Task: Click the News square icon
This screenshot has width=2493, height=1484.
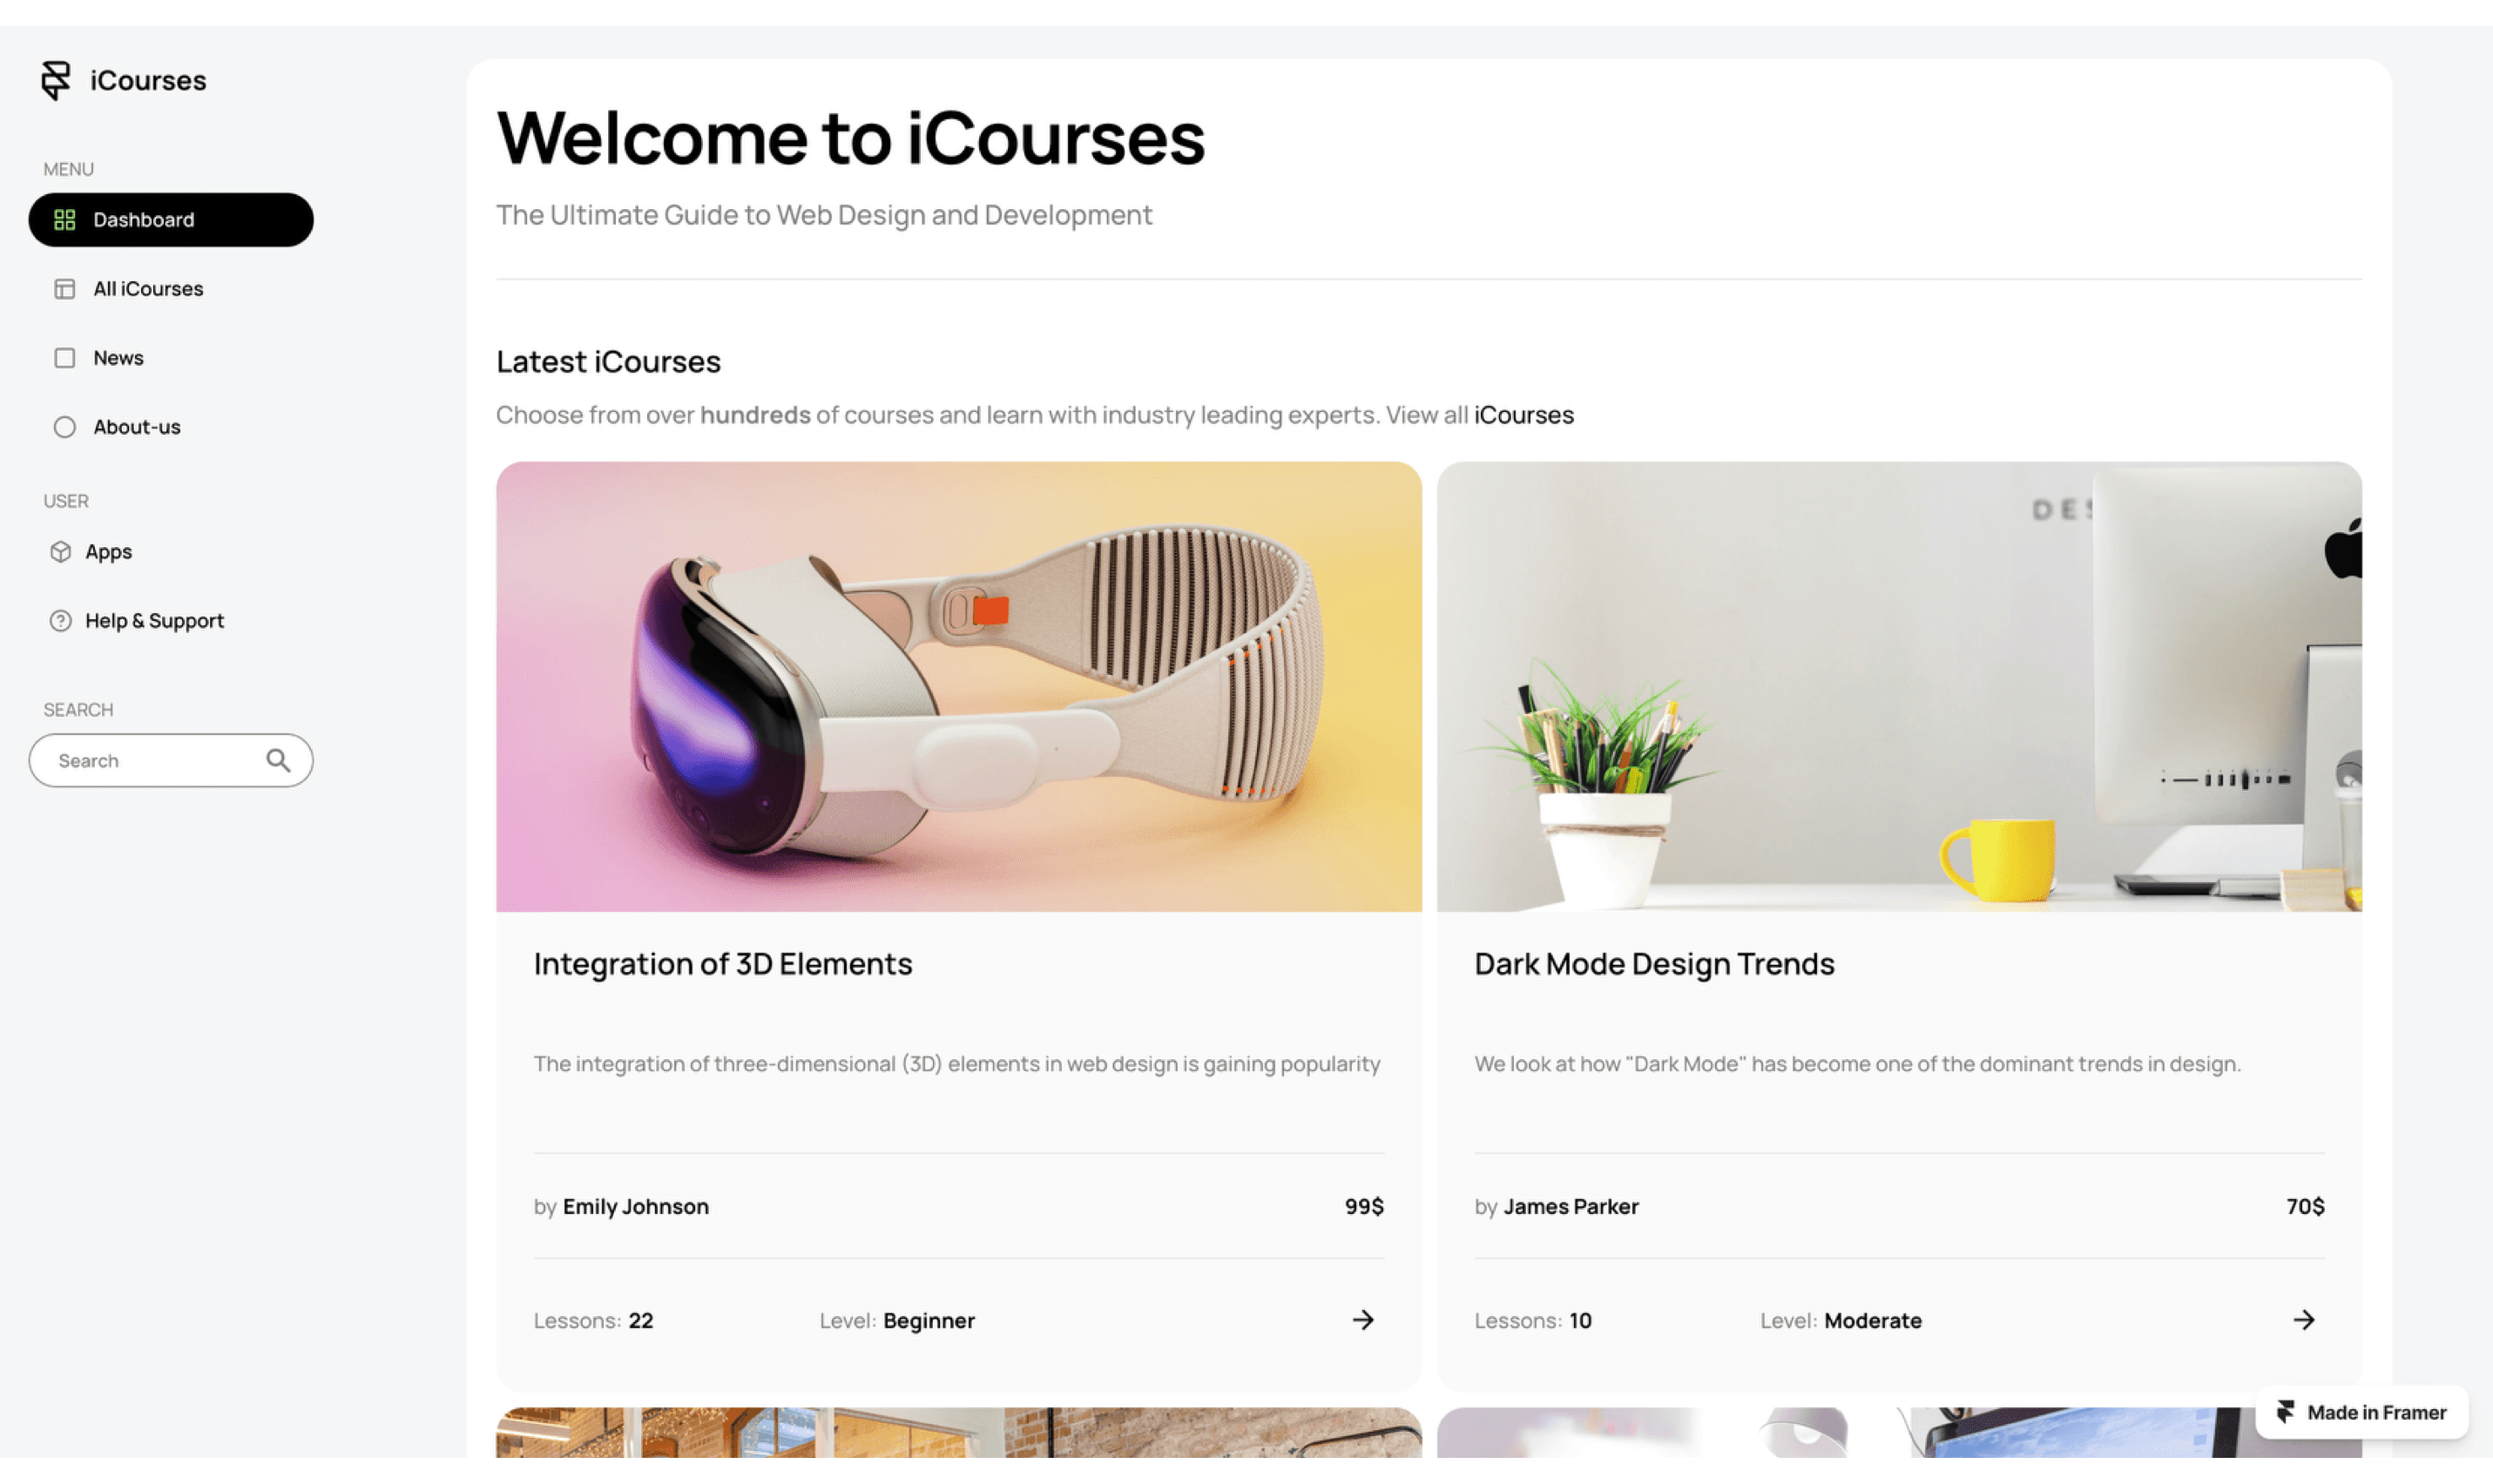Action: click(x=65, y=358)
